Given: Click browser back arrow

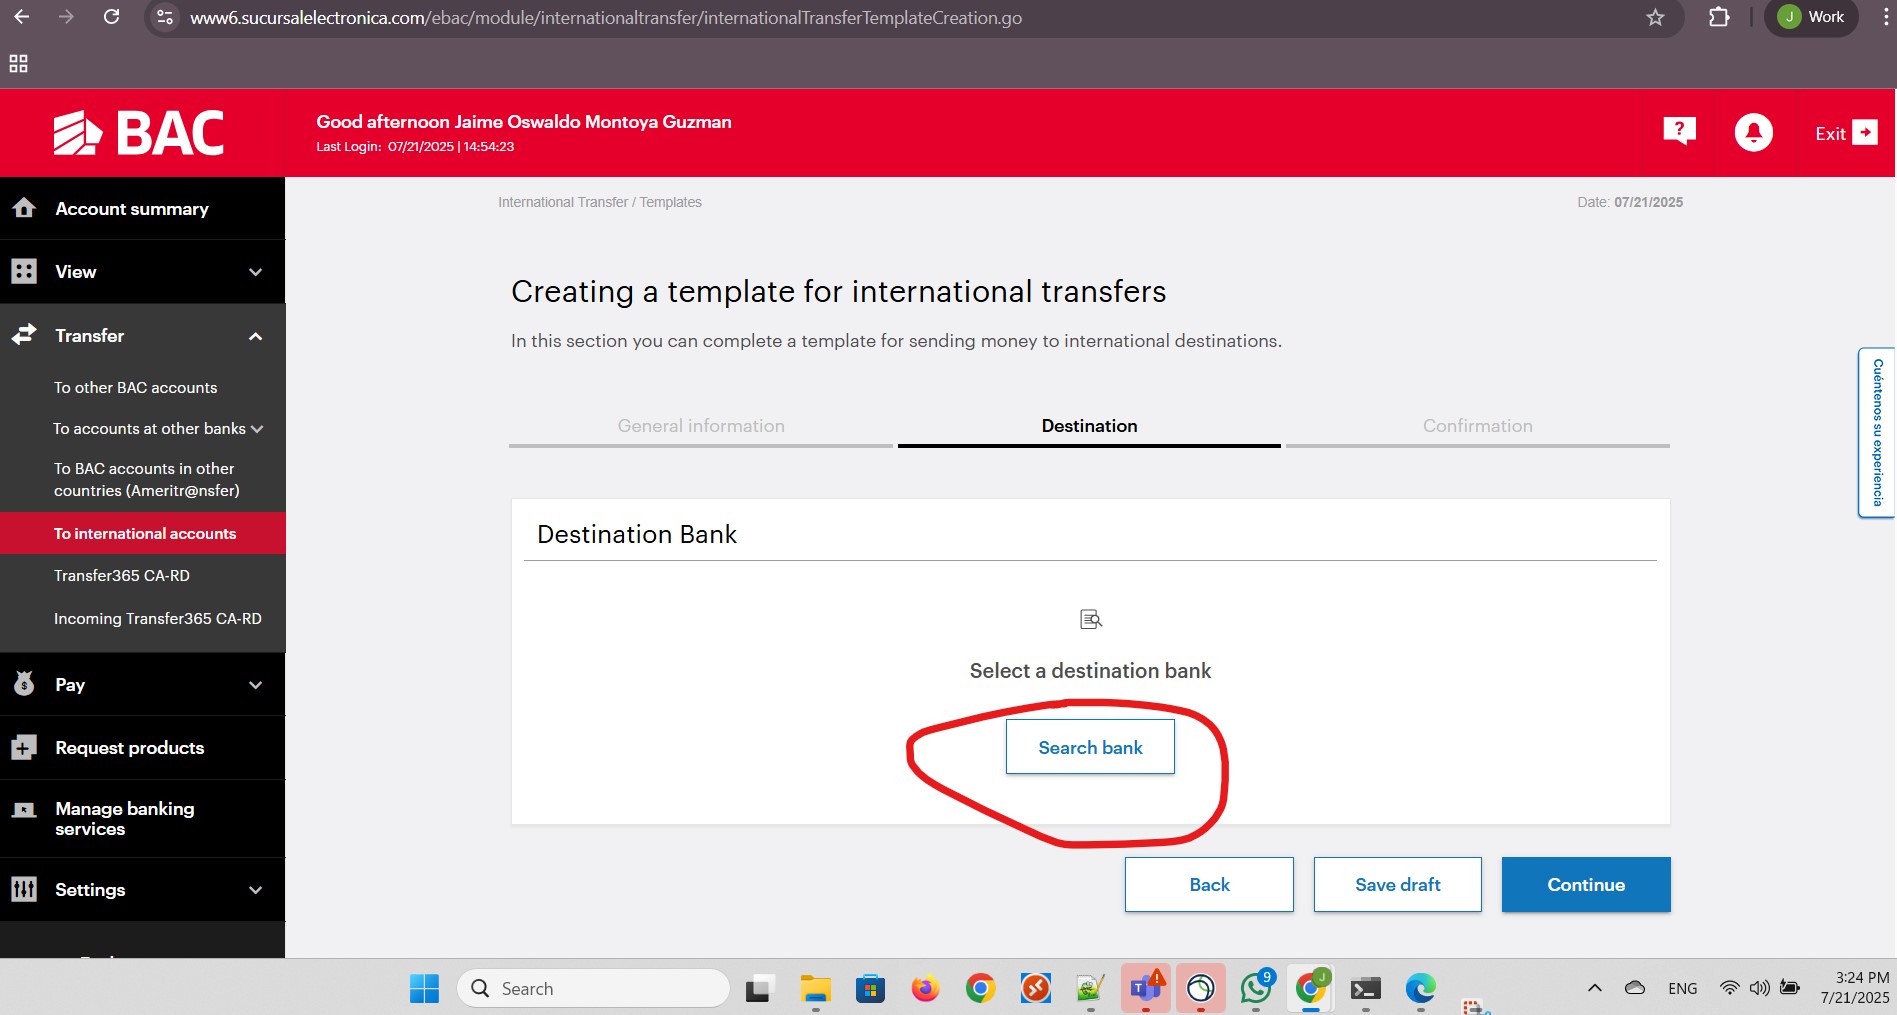Looking at the screenshot, I should (22, 17).
